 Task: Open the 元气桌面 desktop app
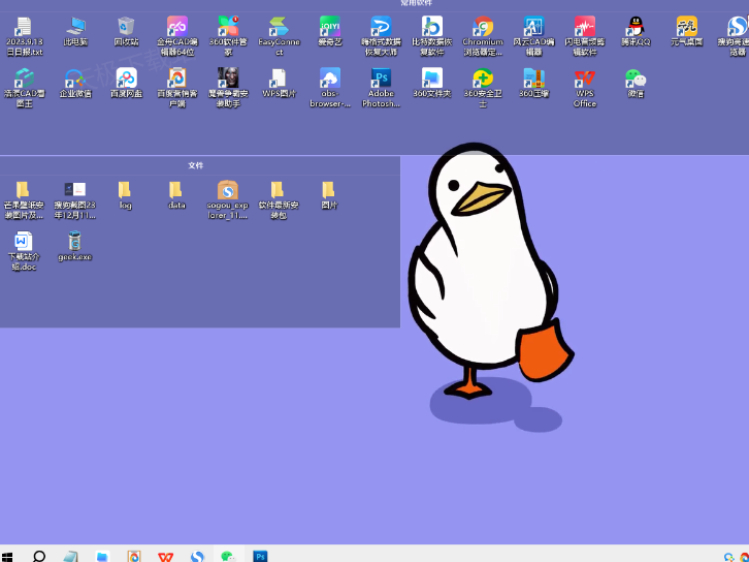[686, 32]
